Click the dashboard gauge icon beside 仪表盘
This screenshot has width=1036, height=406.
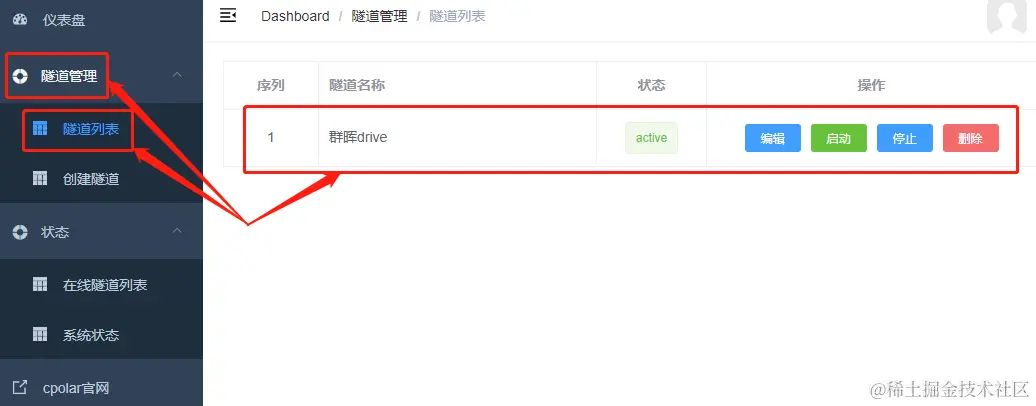pos(20,20)
